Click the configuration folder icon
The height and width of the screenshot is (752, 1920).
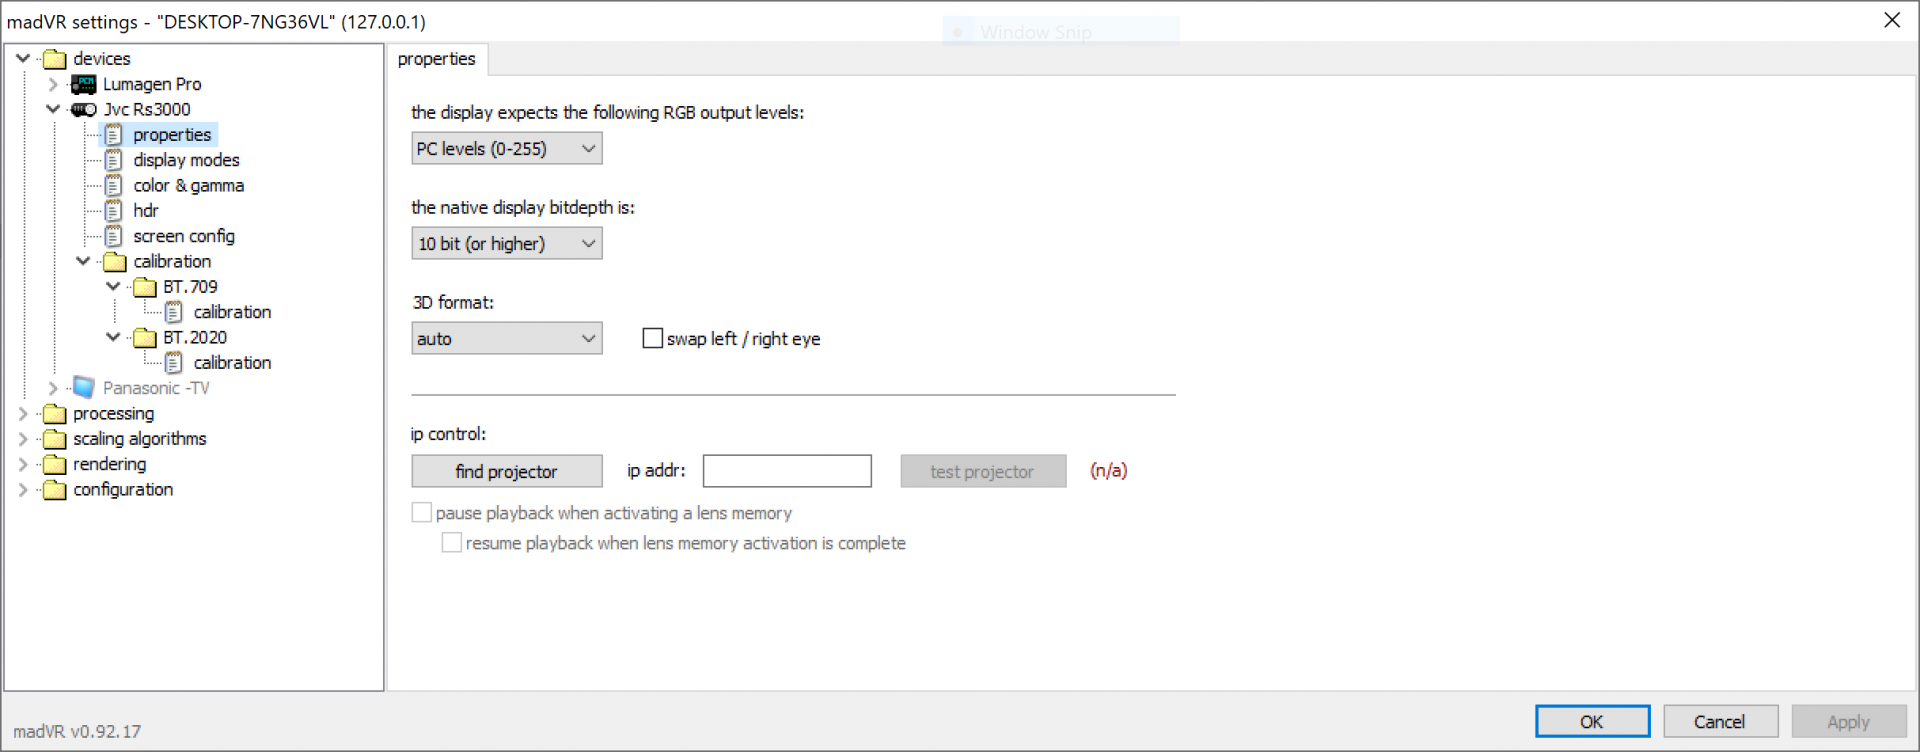tap(55, 490)
